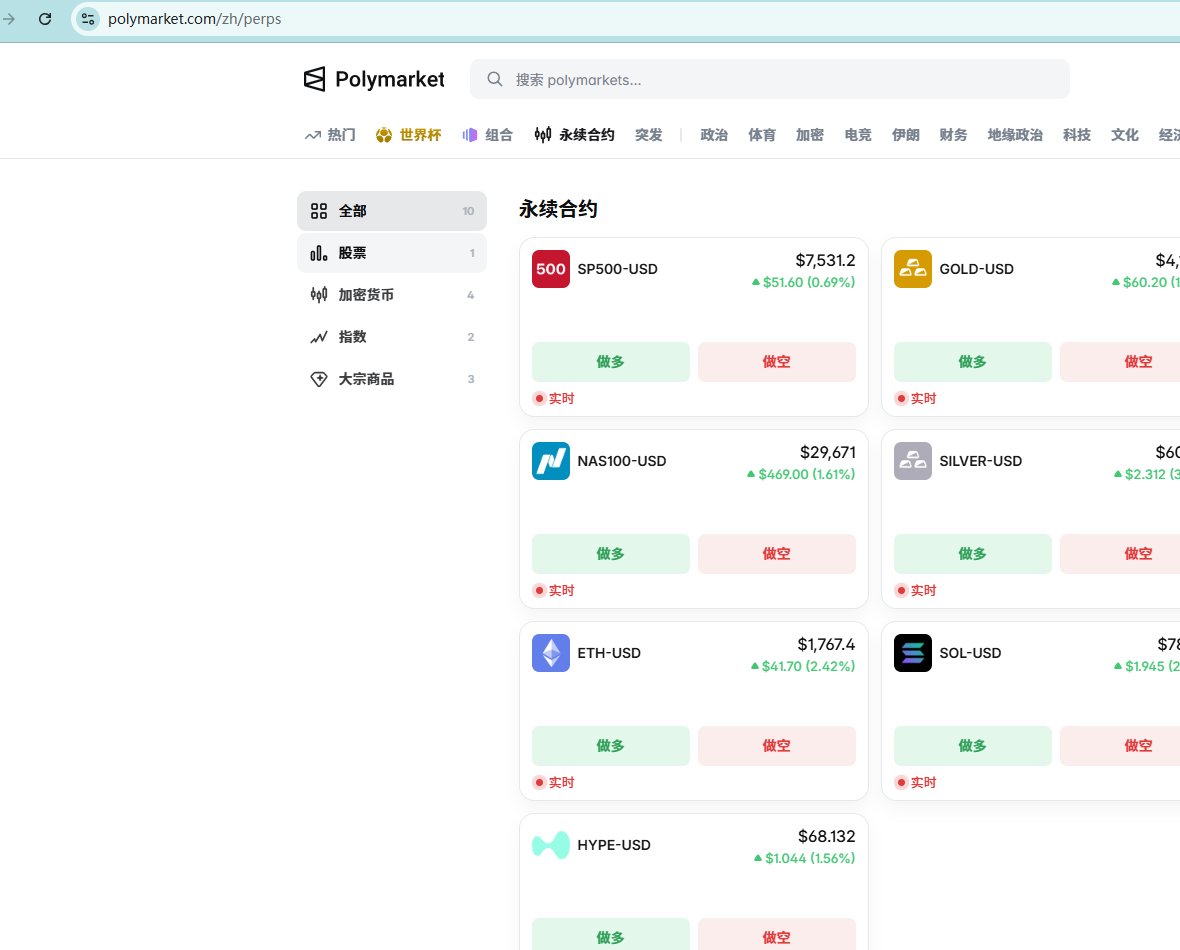Image resolution: width=1180 pixels, height=950 pixels.
Task: Open the 世界杯 navigation tab
Action: pos(409,135)
